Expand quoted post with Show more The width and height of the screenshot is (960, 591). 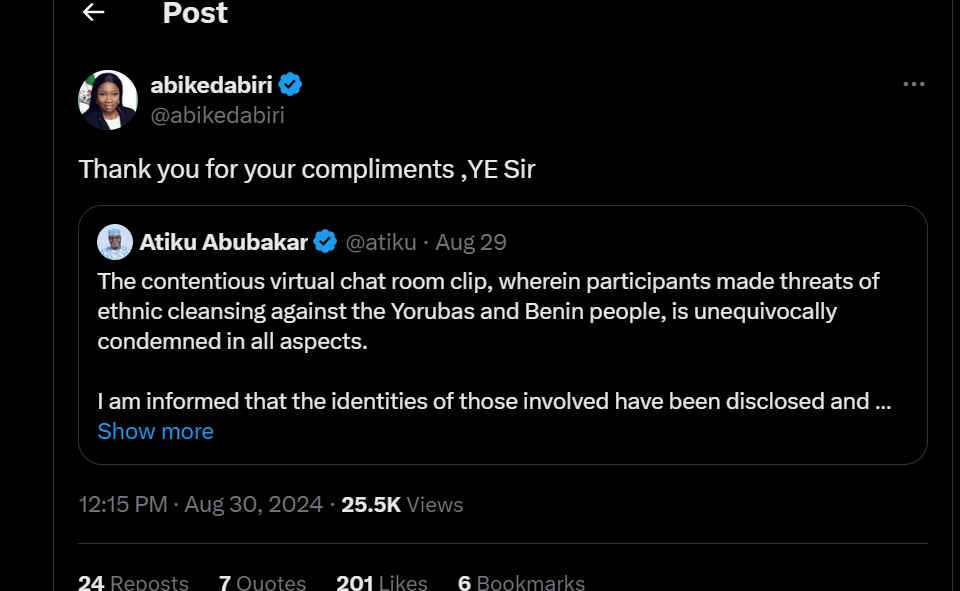pos(155,431)
